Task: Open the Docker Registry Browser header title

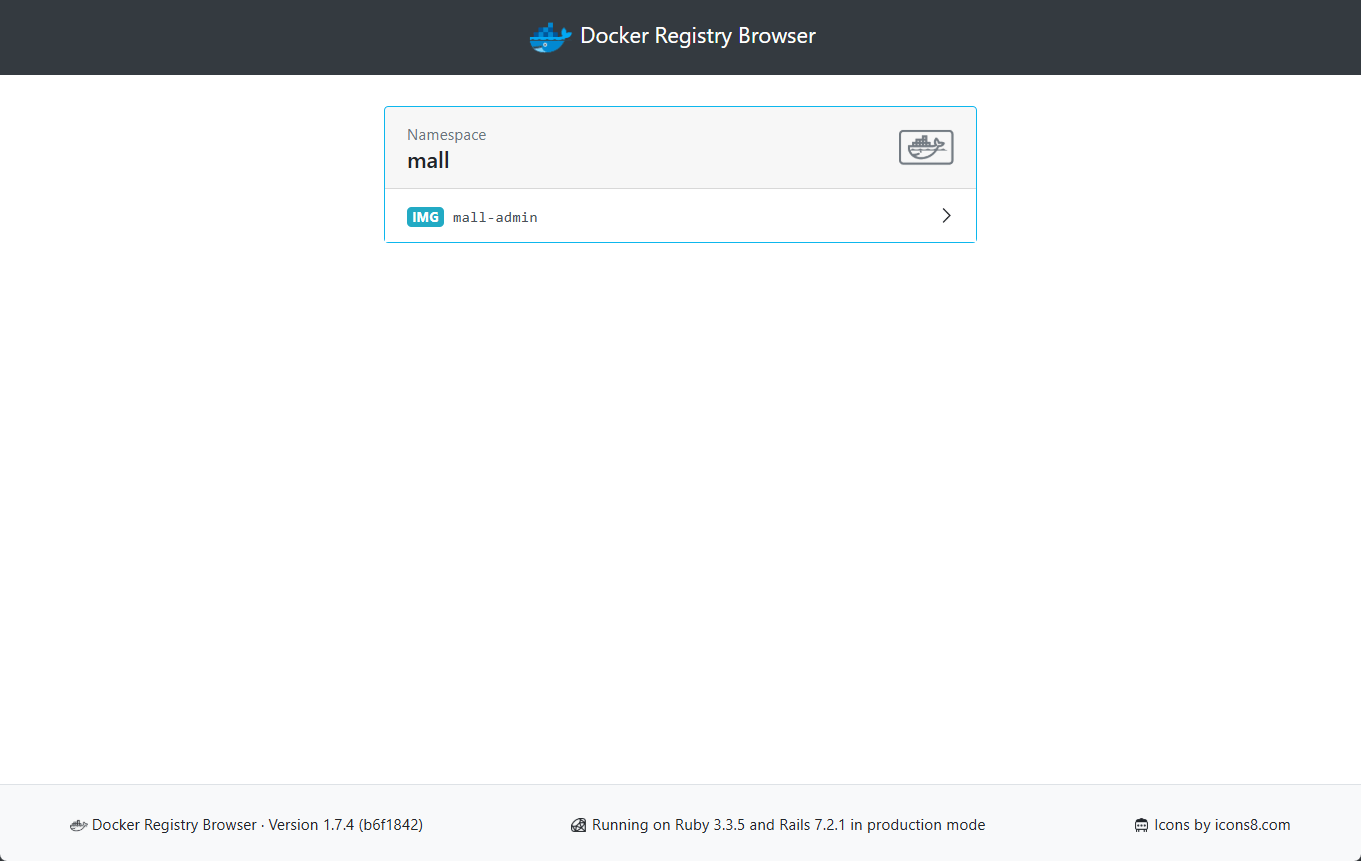Action: tap(697, 36)
